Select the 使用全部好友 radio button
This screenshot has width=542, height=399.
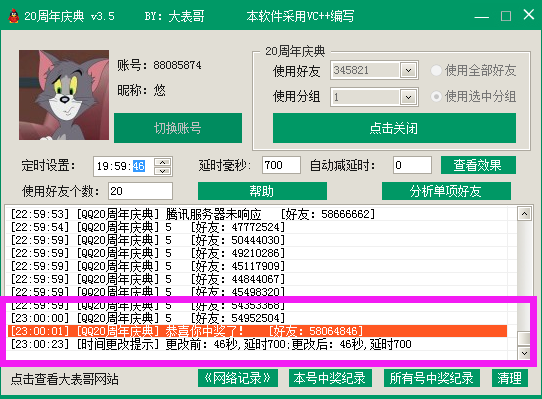[x=436, y=71]
